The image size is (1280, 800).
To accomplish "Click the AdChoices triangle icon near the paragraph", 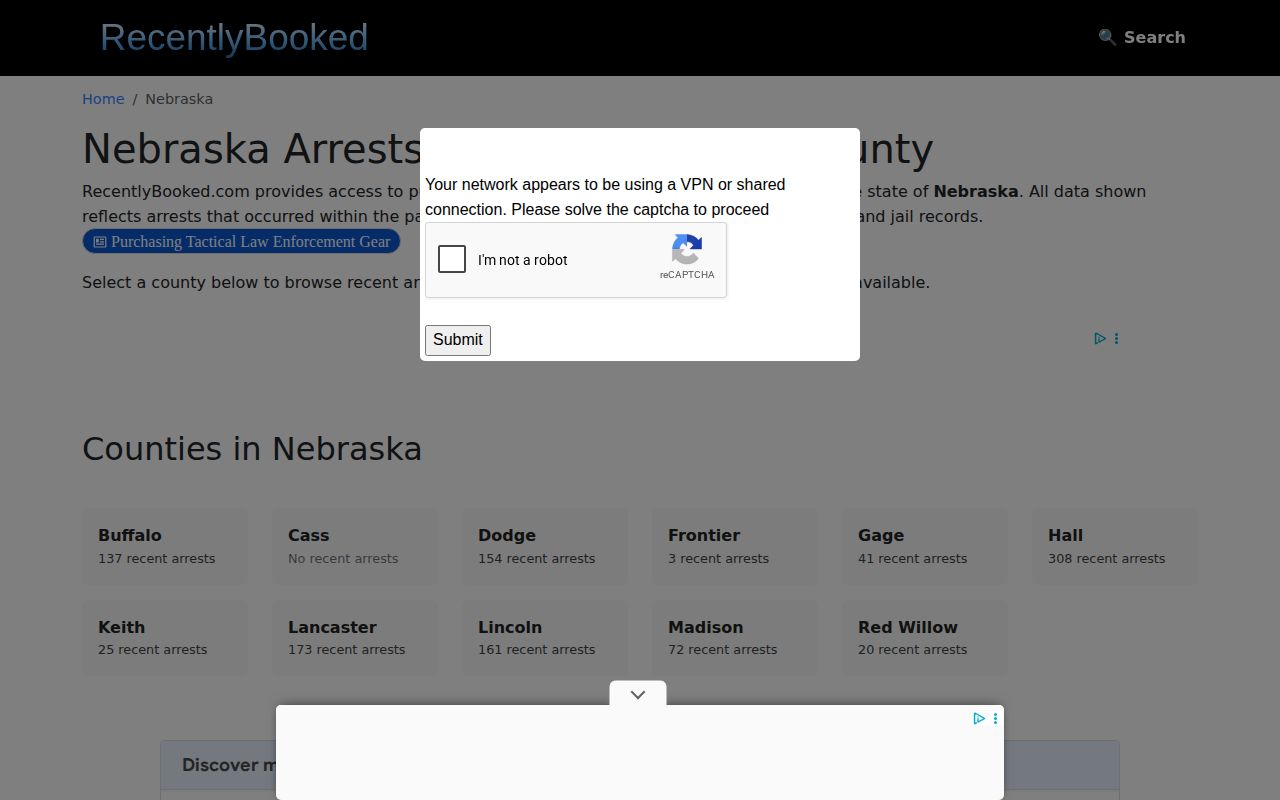I will click(x=1099, y=339).
